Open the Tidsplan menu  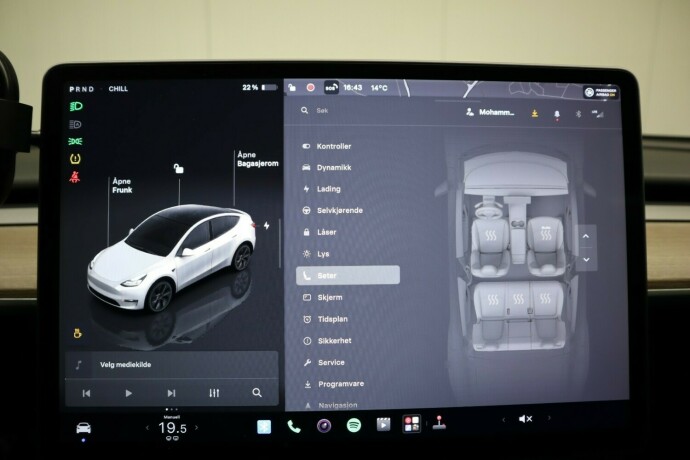tap(326, 319)
